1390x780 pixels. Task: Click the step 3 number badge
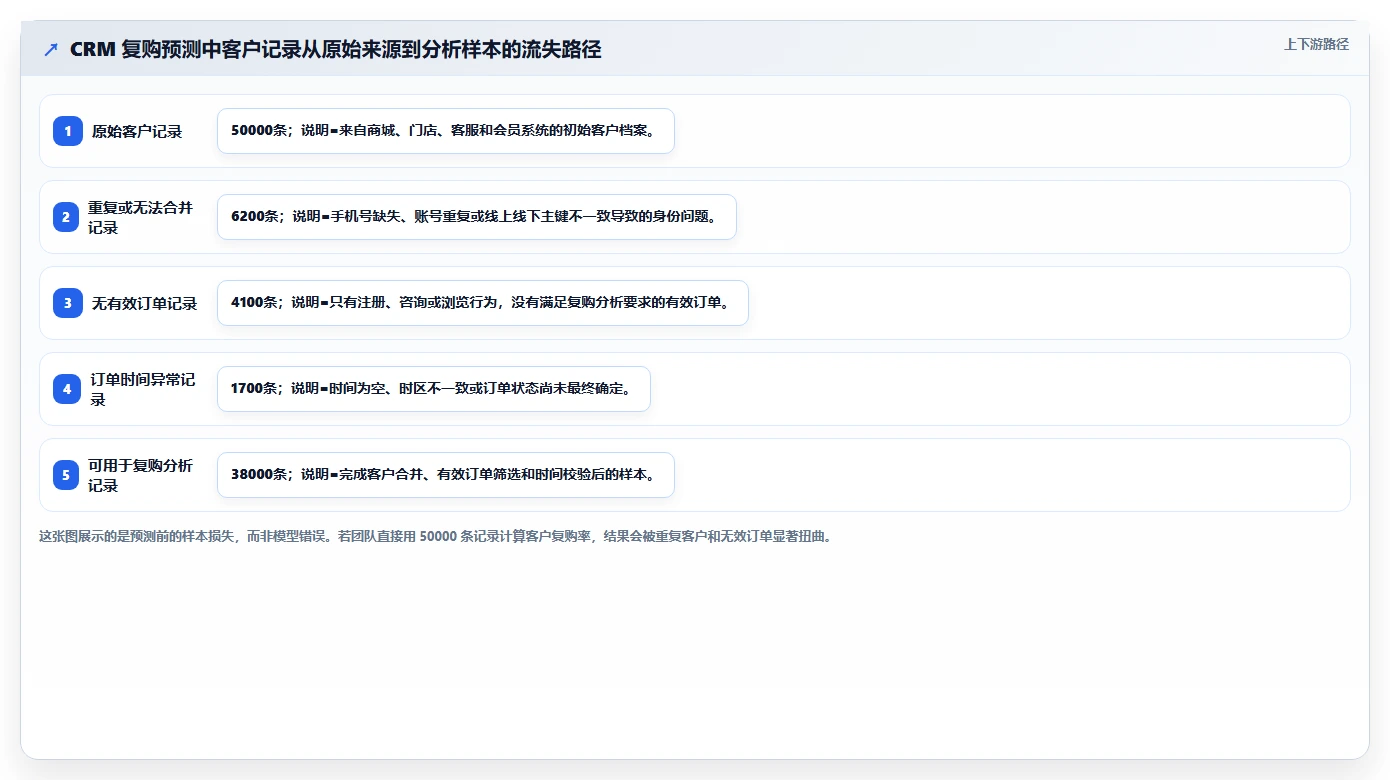67,303
